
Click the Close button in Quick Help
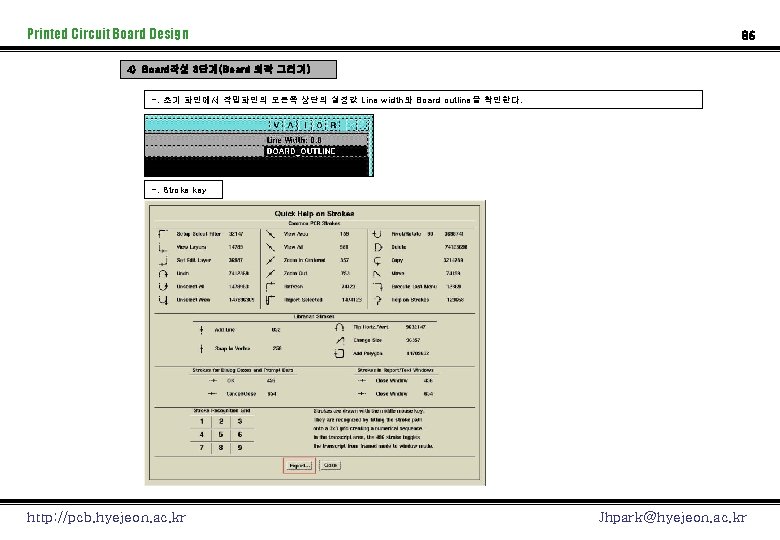[330, 465]
